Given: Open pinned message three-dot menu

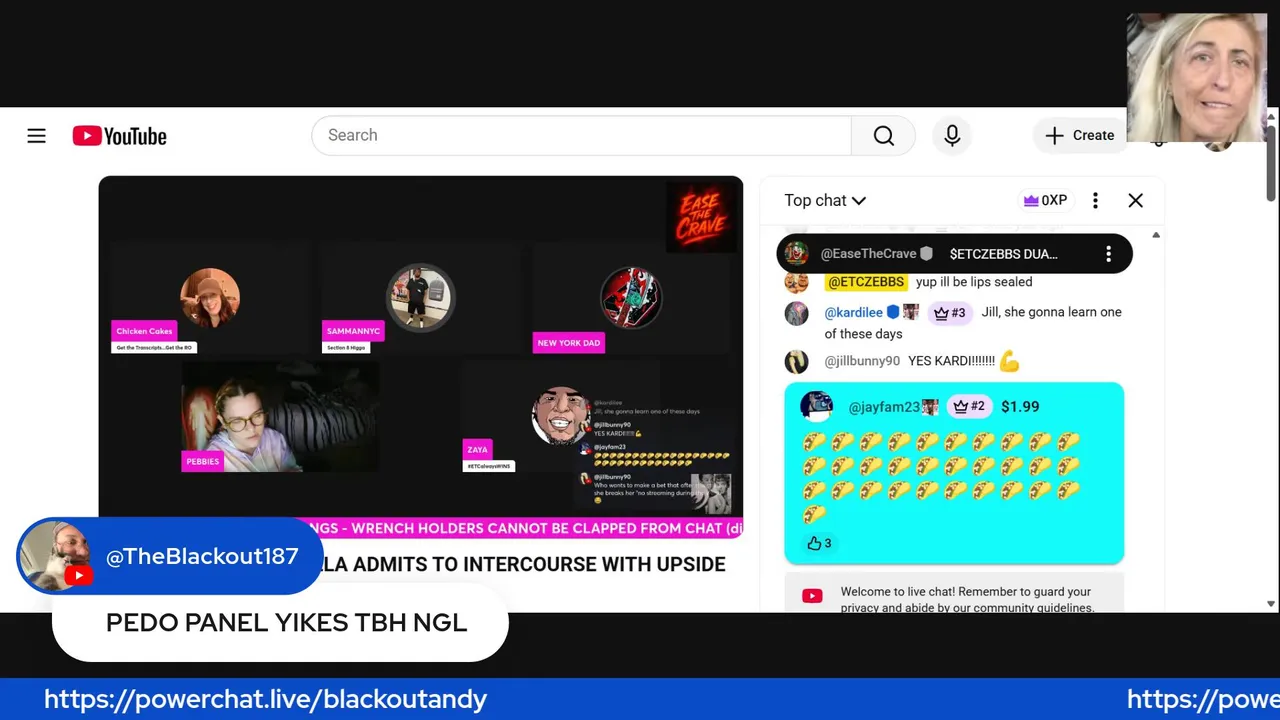Looking at the screenshot, I should 1108,254.
